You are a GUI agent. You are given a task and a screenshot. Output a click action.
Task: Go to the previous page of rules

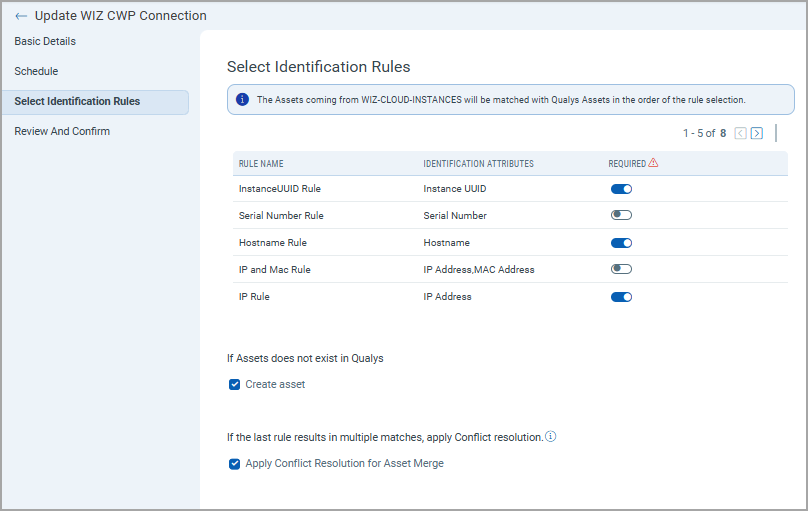tap(741, 133)
